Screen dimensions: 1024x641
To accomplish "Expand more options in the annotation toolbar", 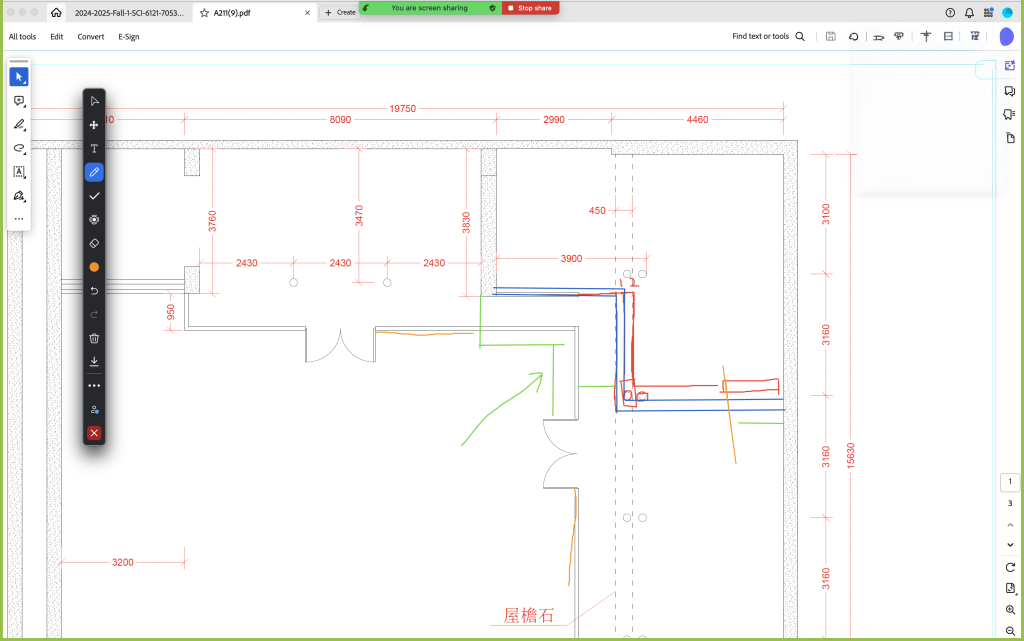I will pos(94,385).
